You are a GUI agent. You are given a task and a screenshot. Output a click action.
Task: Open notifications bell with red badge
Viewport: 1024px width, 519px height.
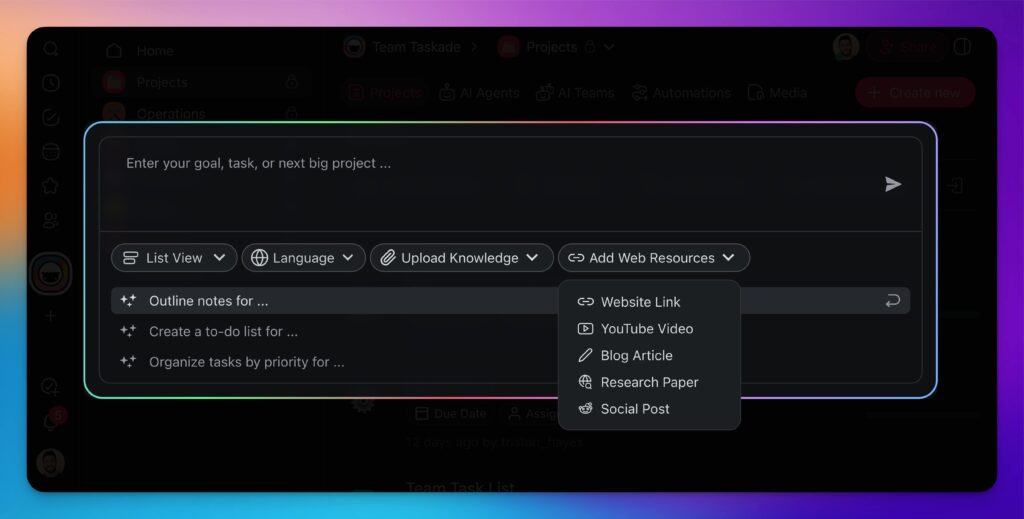point(52,420)
